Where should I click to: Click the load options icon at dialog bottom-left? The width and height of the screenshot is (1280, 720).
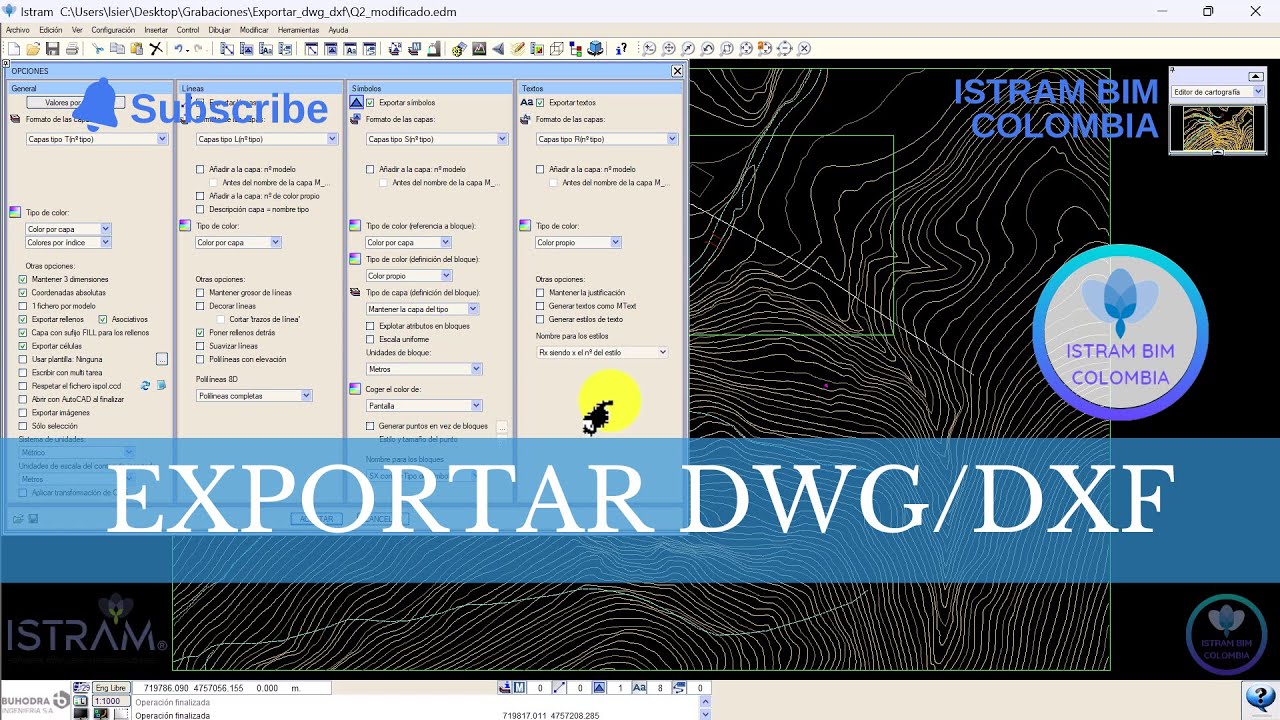tap(17, 519)
